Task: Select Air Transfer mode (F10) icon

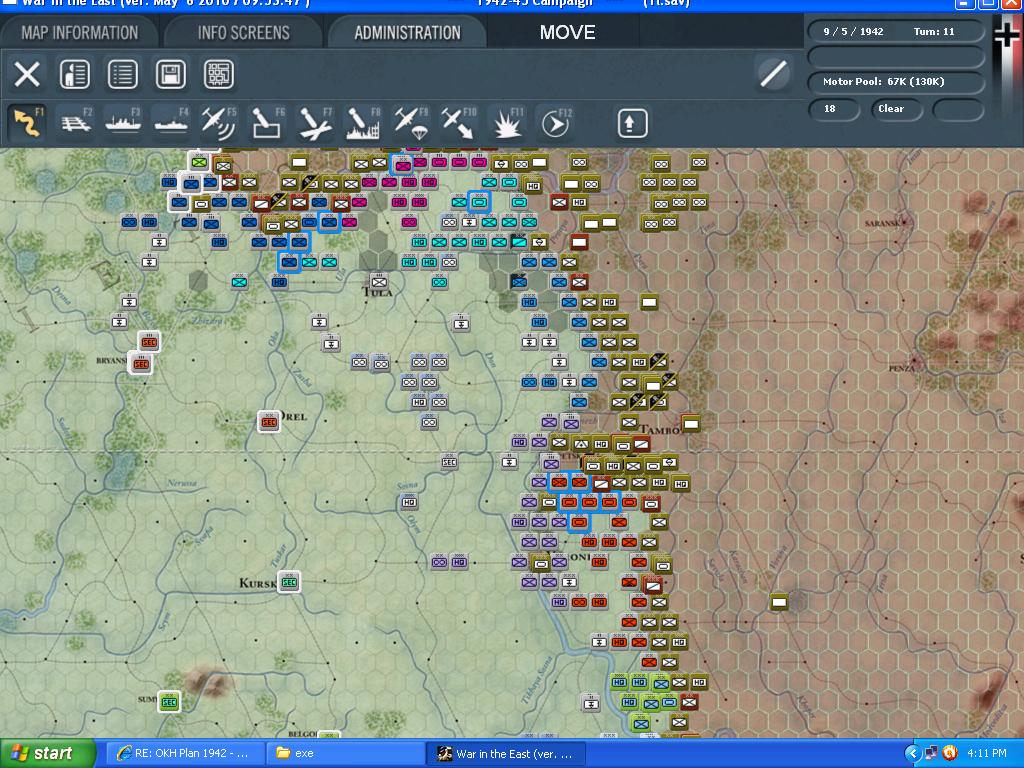Action: point(459,123)
